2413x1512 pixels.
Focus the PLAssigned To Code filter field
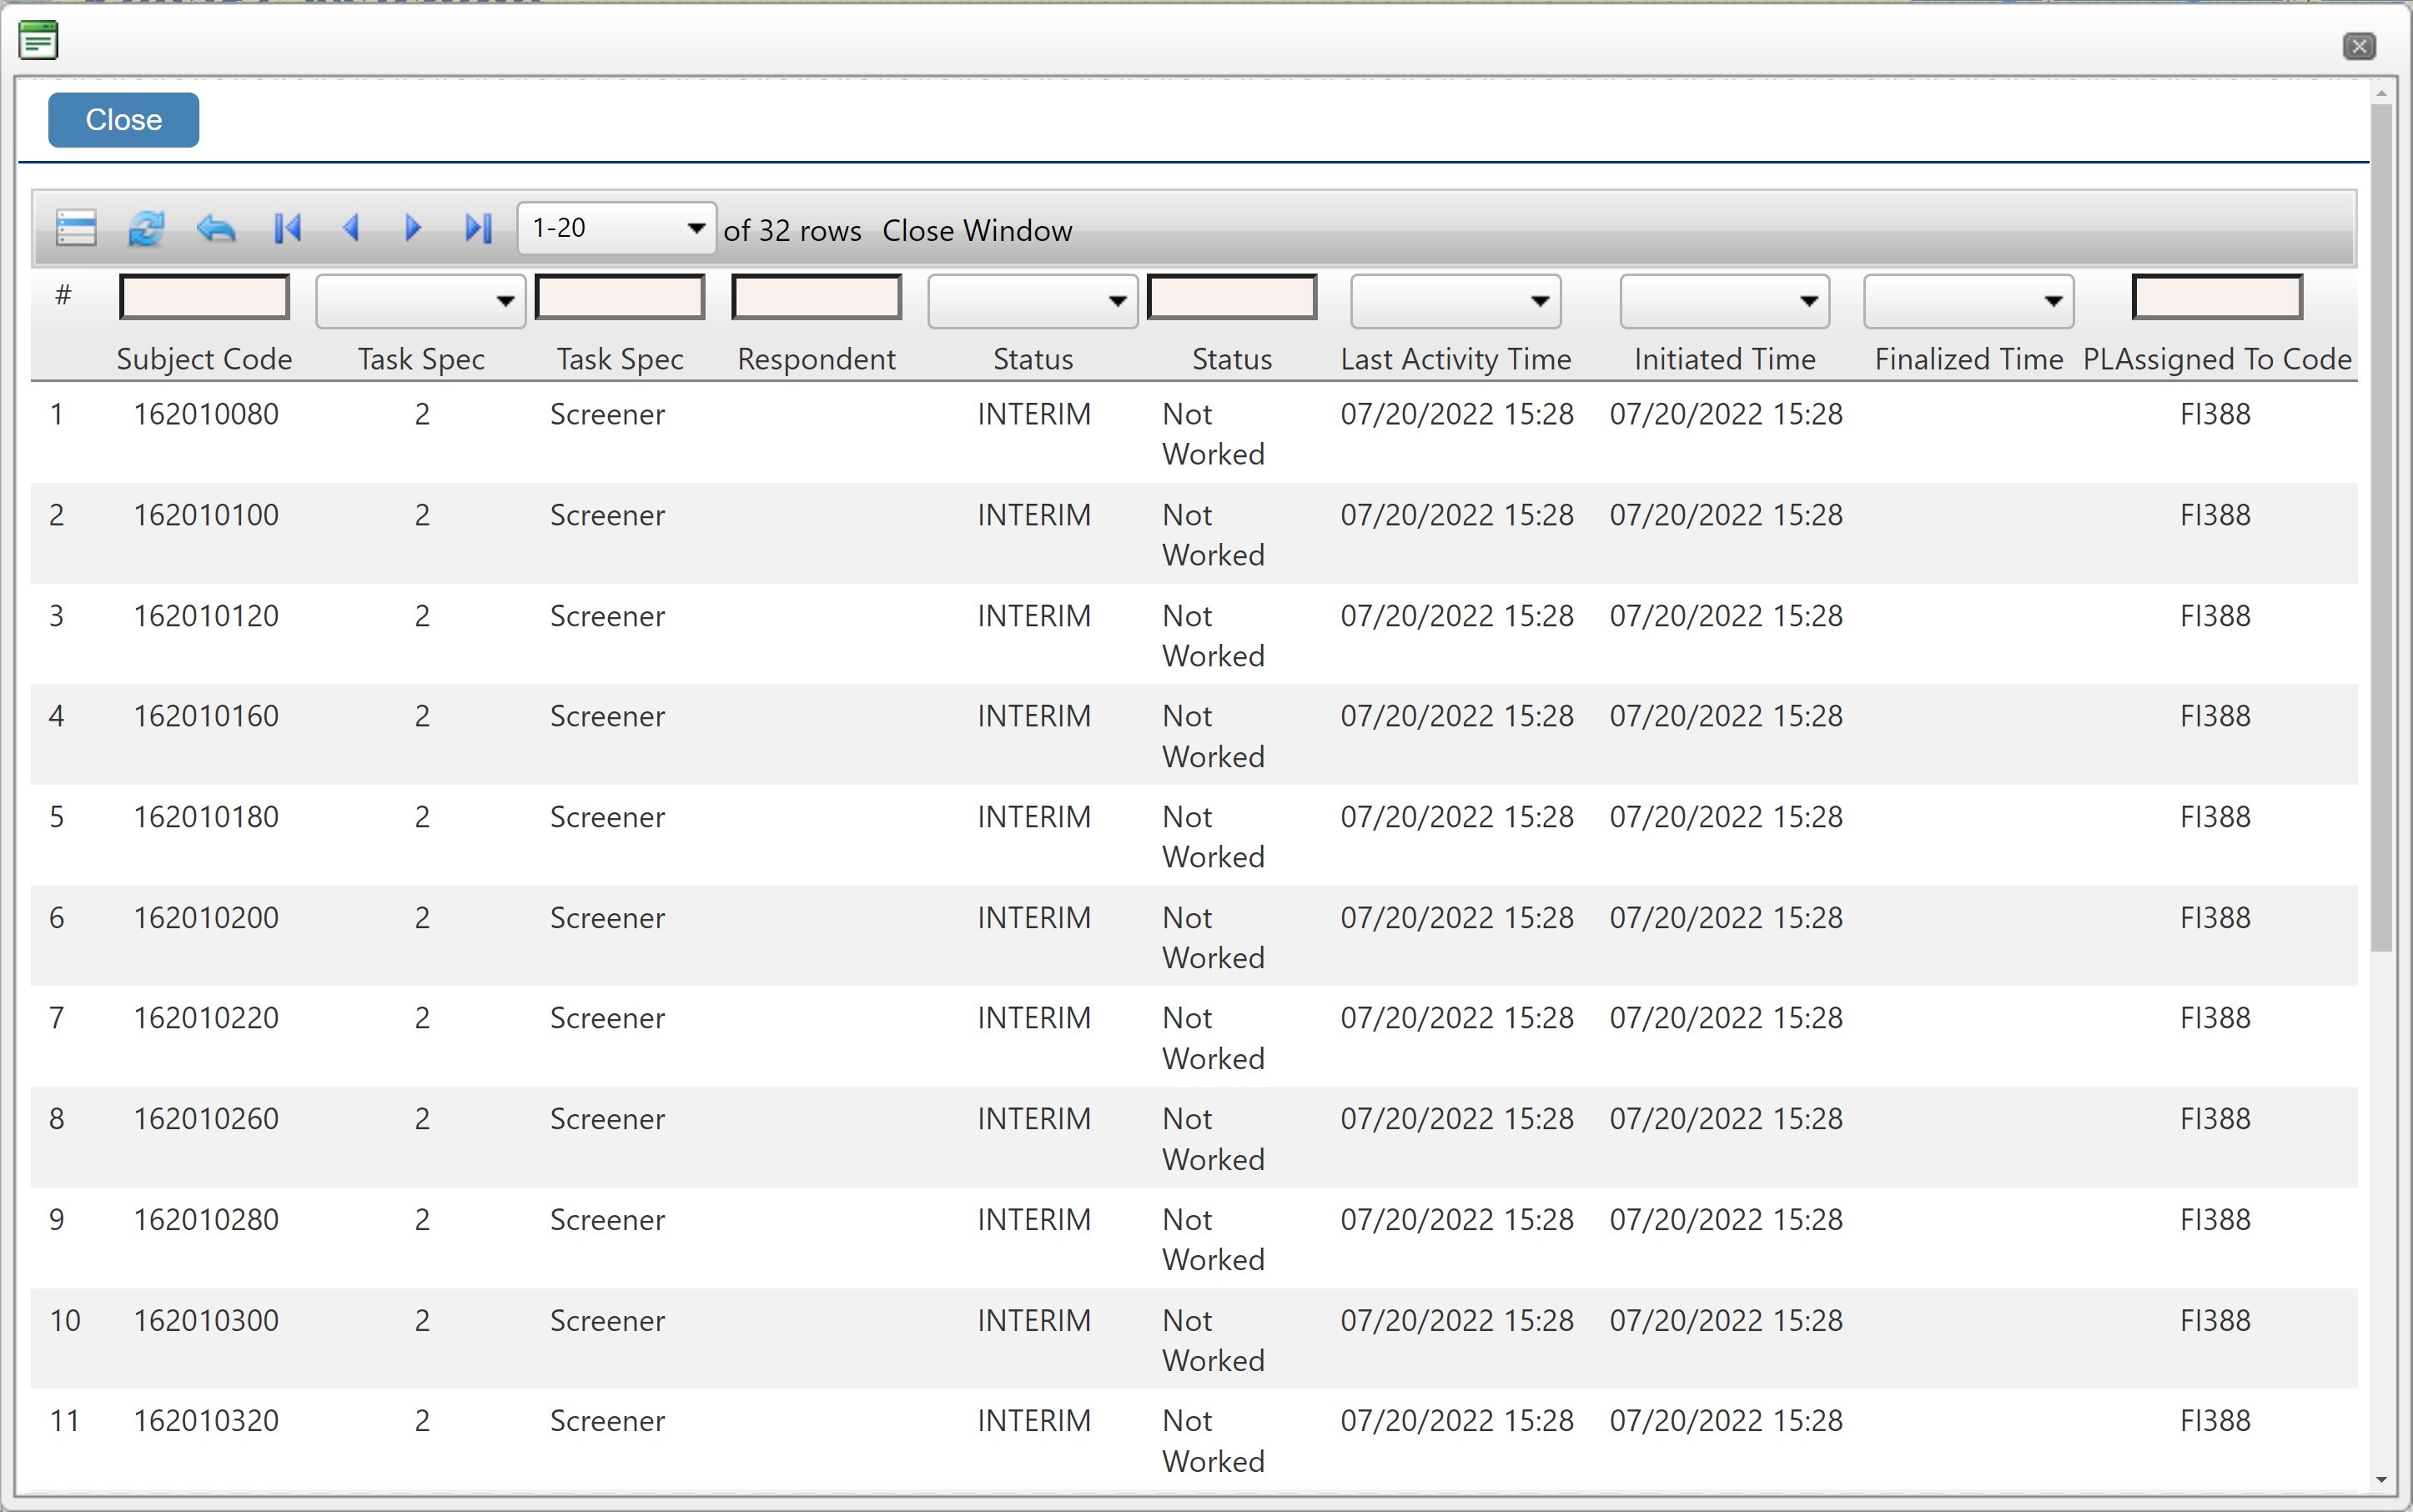click(2217, 297)
